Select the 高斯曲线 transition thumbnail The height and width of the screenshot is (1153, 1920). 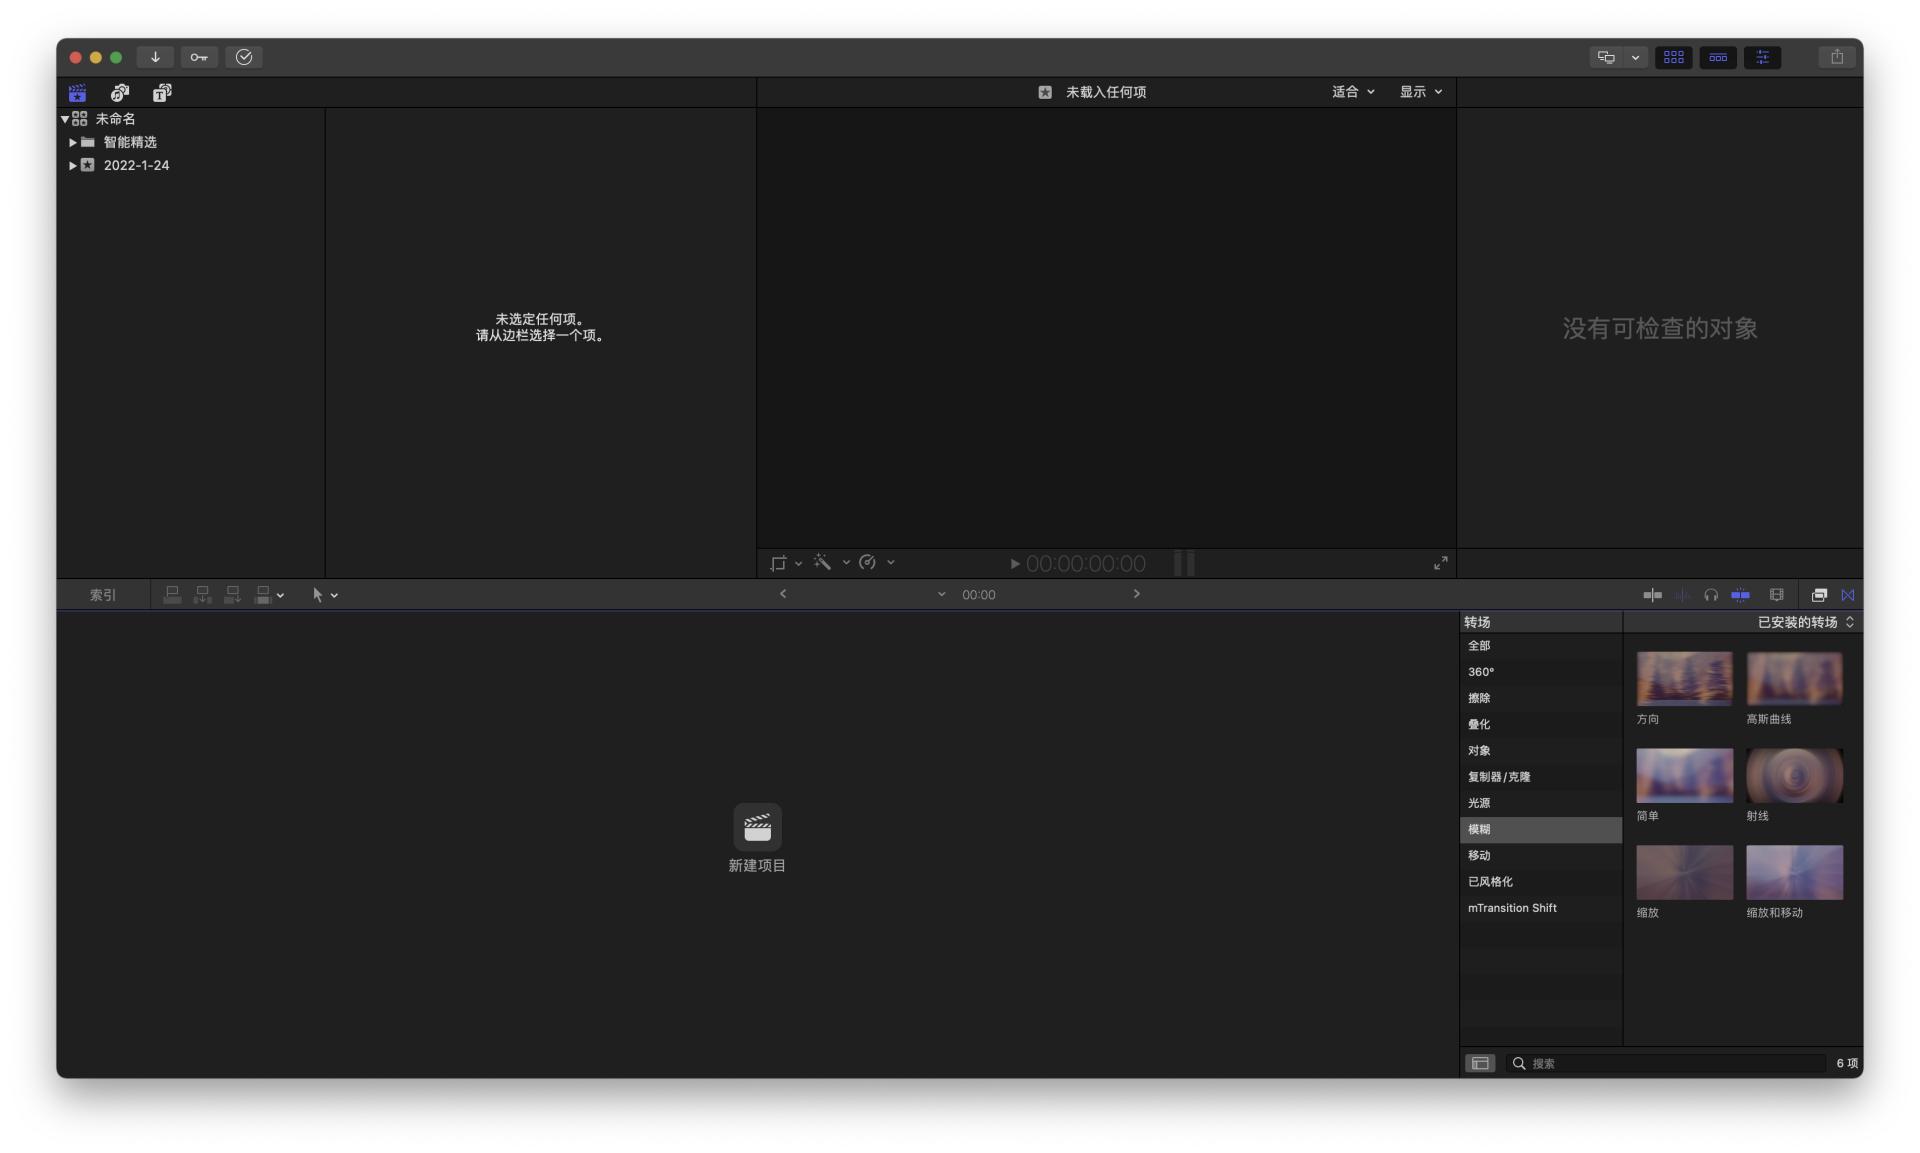point(1794,678)
